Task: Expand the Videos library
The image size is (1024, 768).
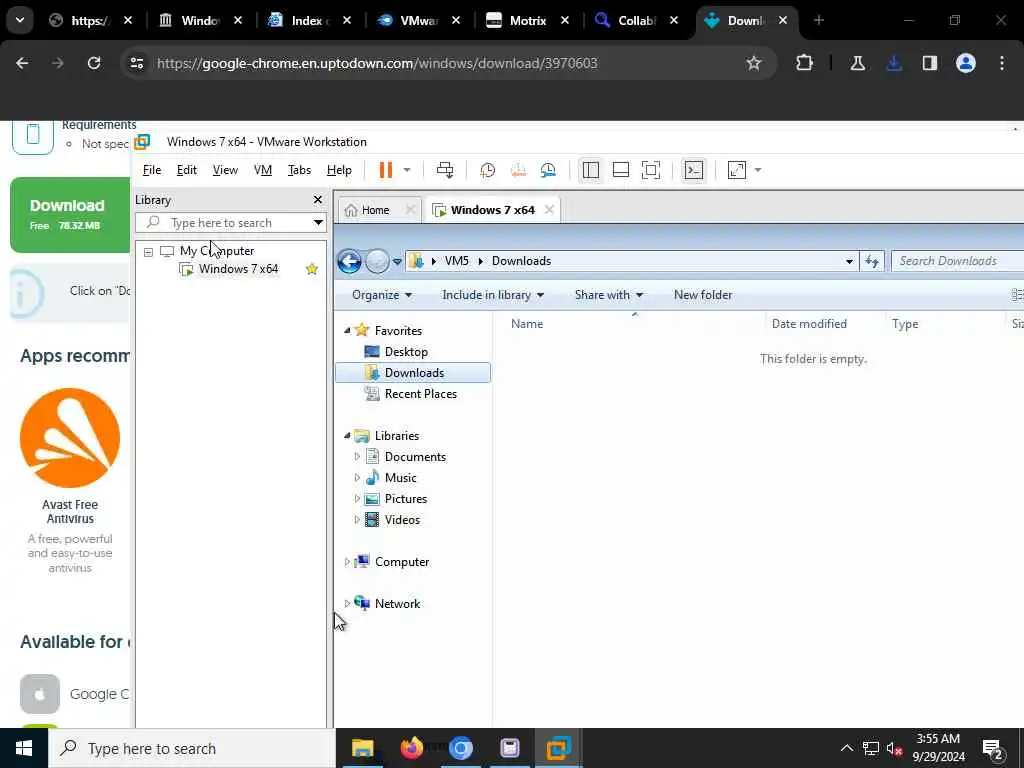Action: tap(357, 520)
